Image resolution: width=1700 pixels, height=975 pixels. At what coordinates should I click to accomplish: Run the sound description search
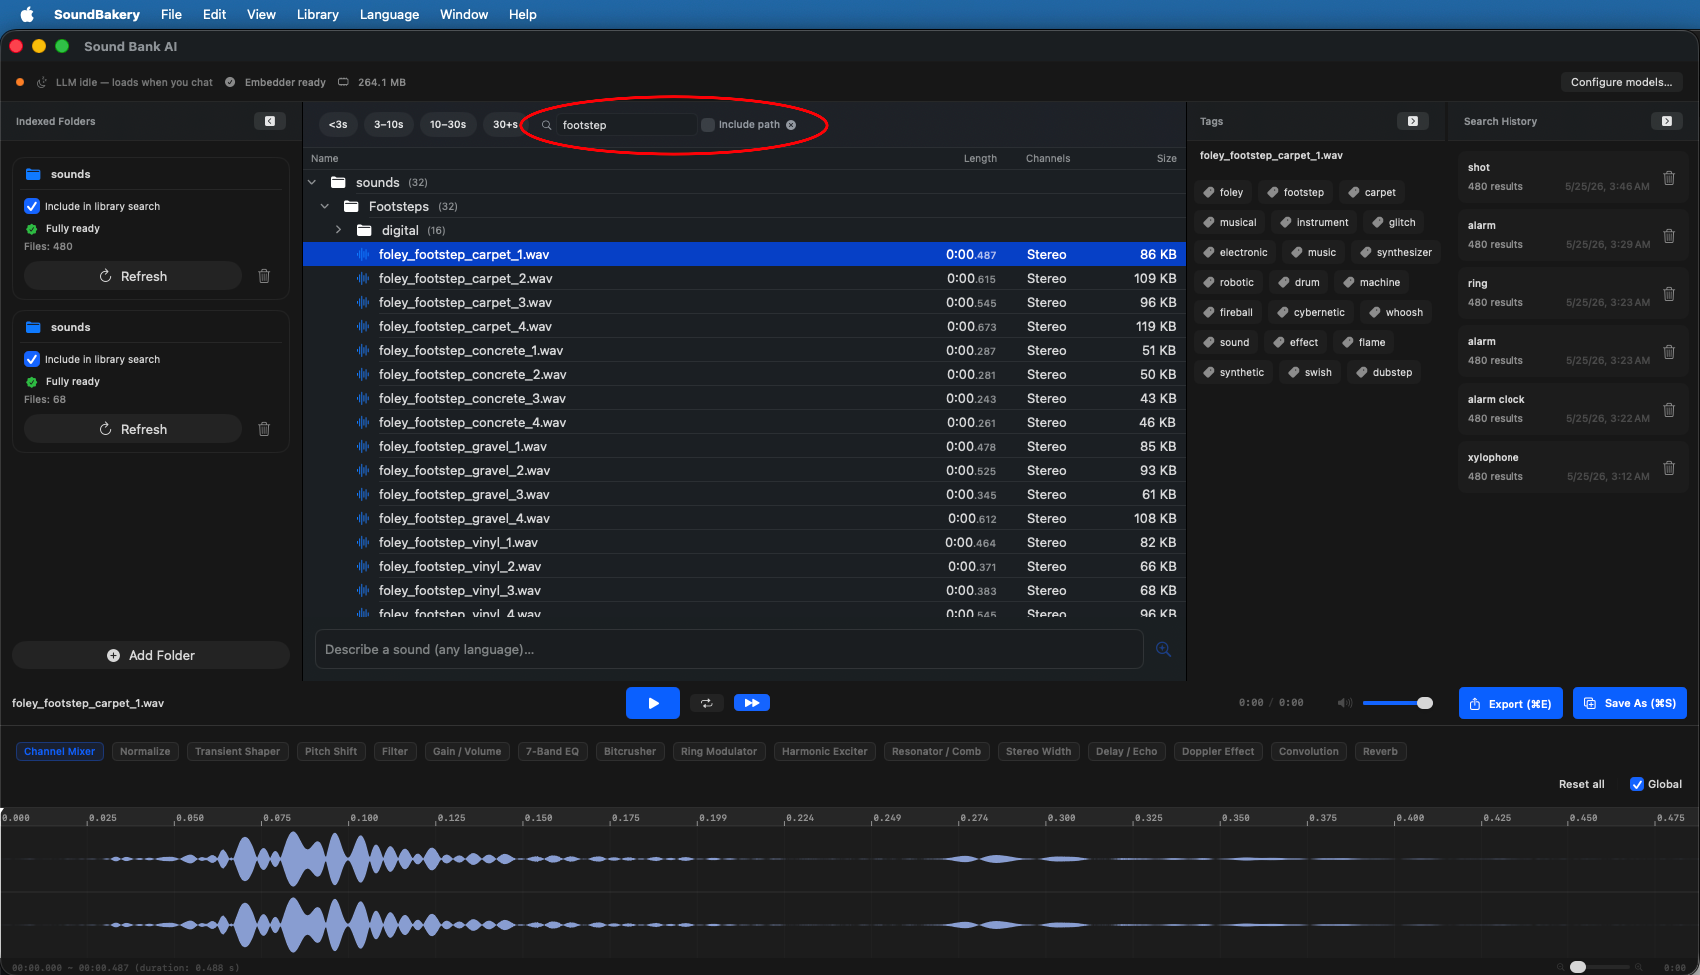(1163, 649)
